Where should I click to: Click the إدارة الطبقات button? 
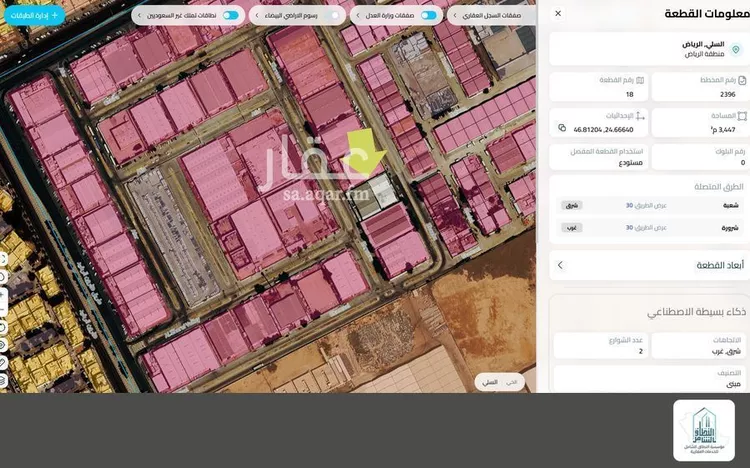[x=34, y=15]
